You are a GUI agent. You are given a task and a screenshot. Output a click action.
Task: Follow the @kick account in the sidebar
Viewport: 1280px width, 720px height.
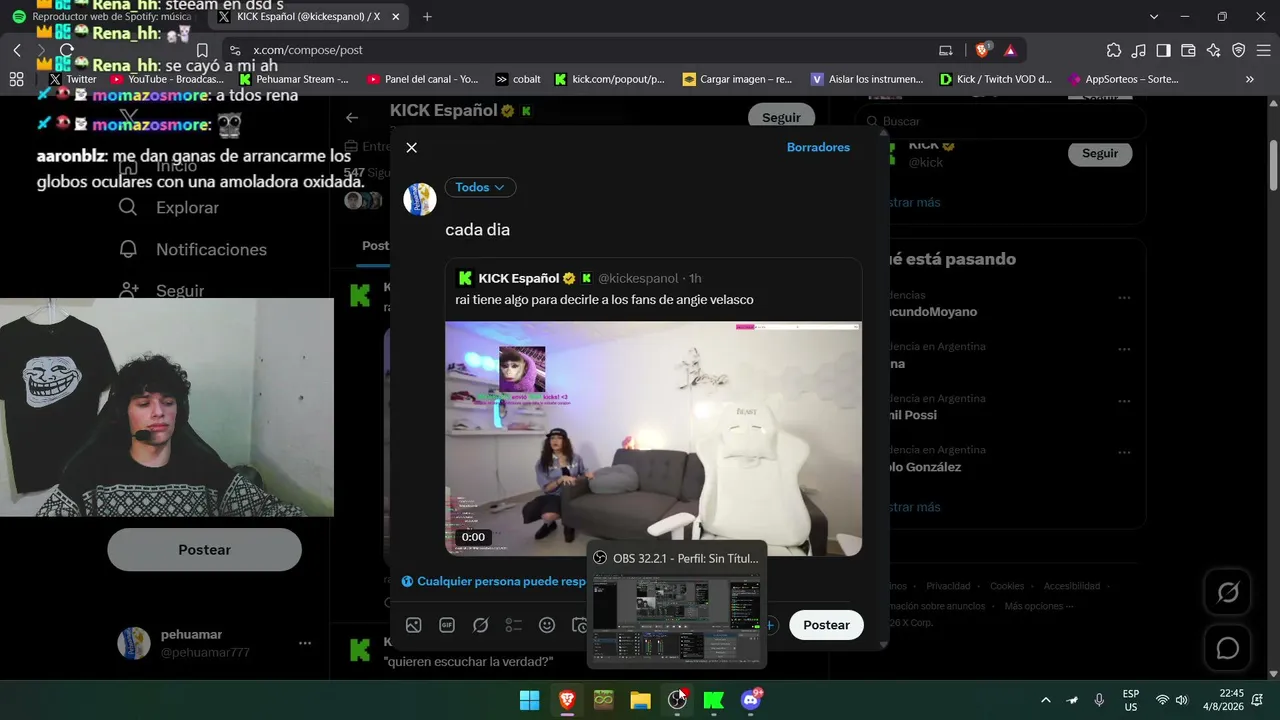coord(1100,153)
